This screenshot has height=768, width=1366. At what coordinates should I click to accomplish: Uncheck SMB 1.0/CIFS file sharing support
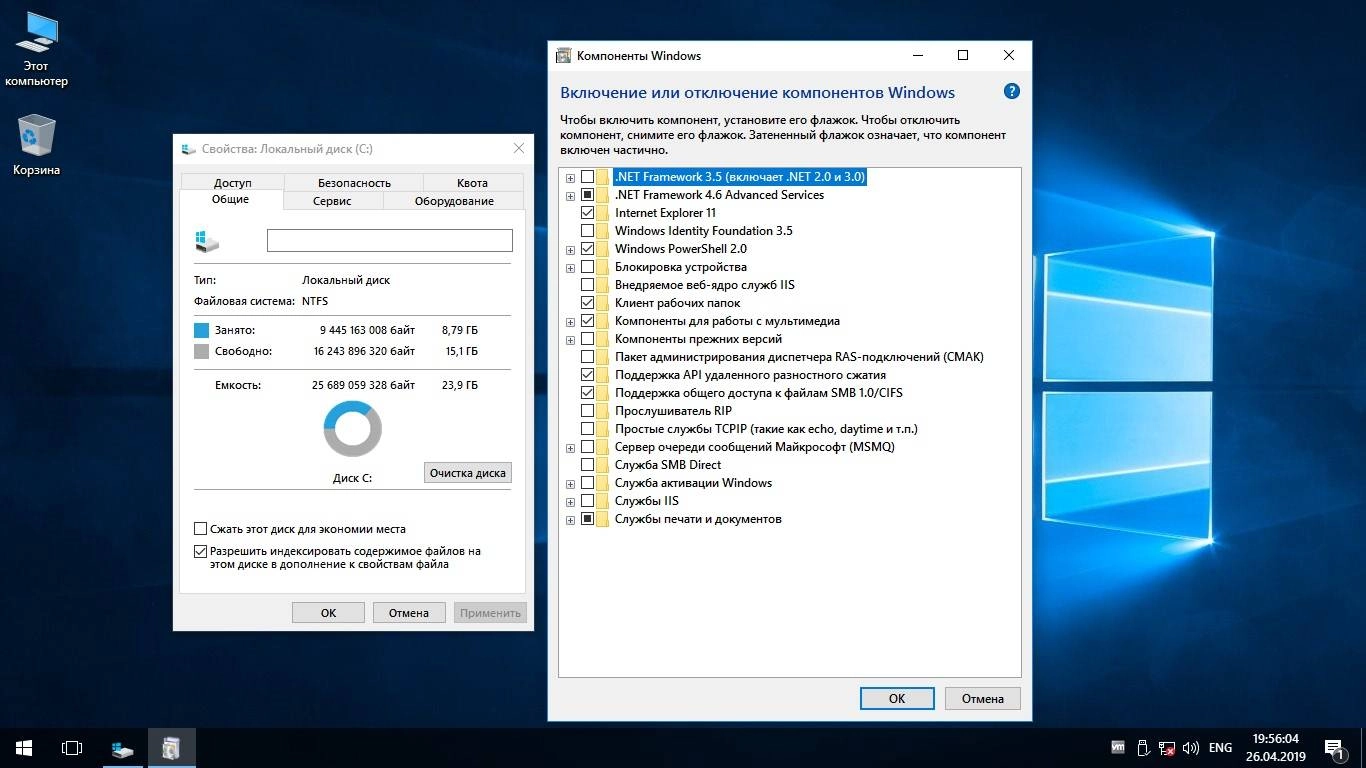point(587,393)
